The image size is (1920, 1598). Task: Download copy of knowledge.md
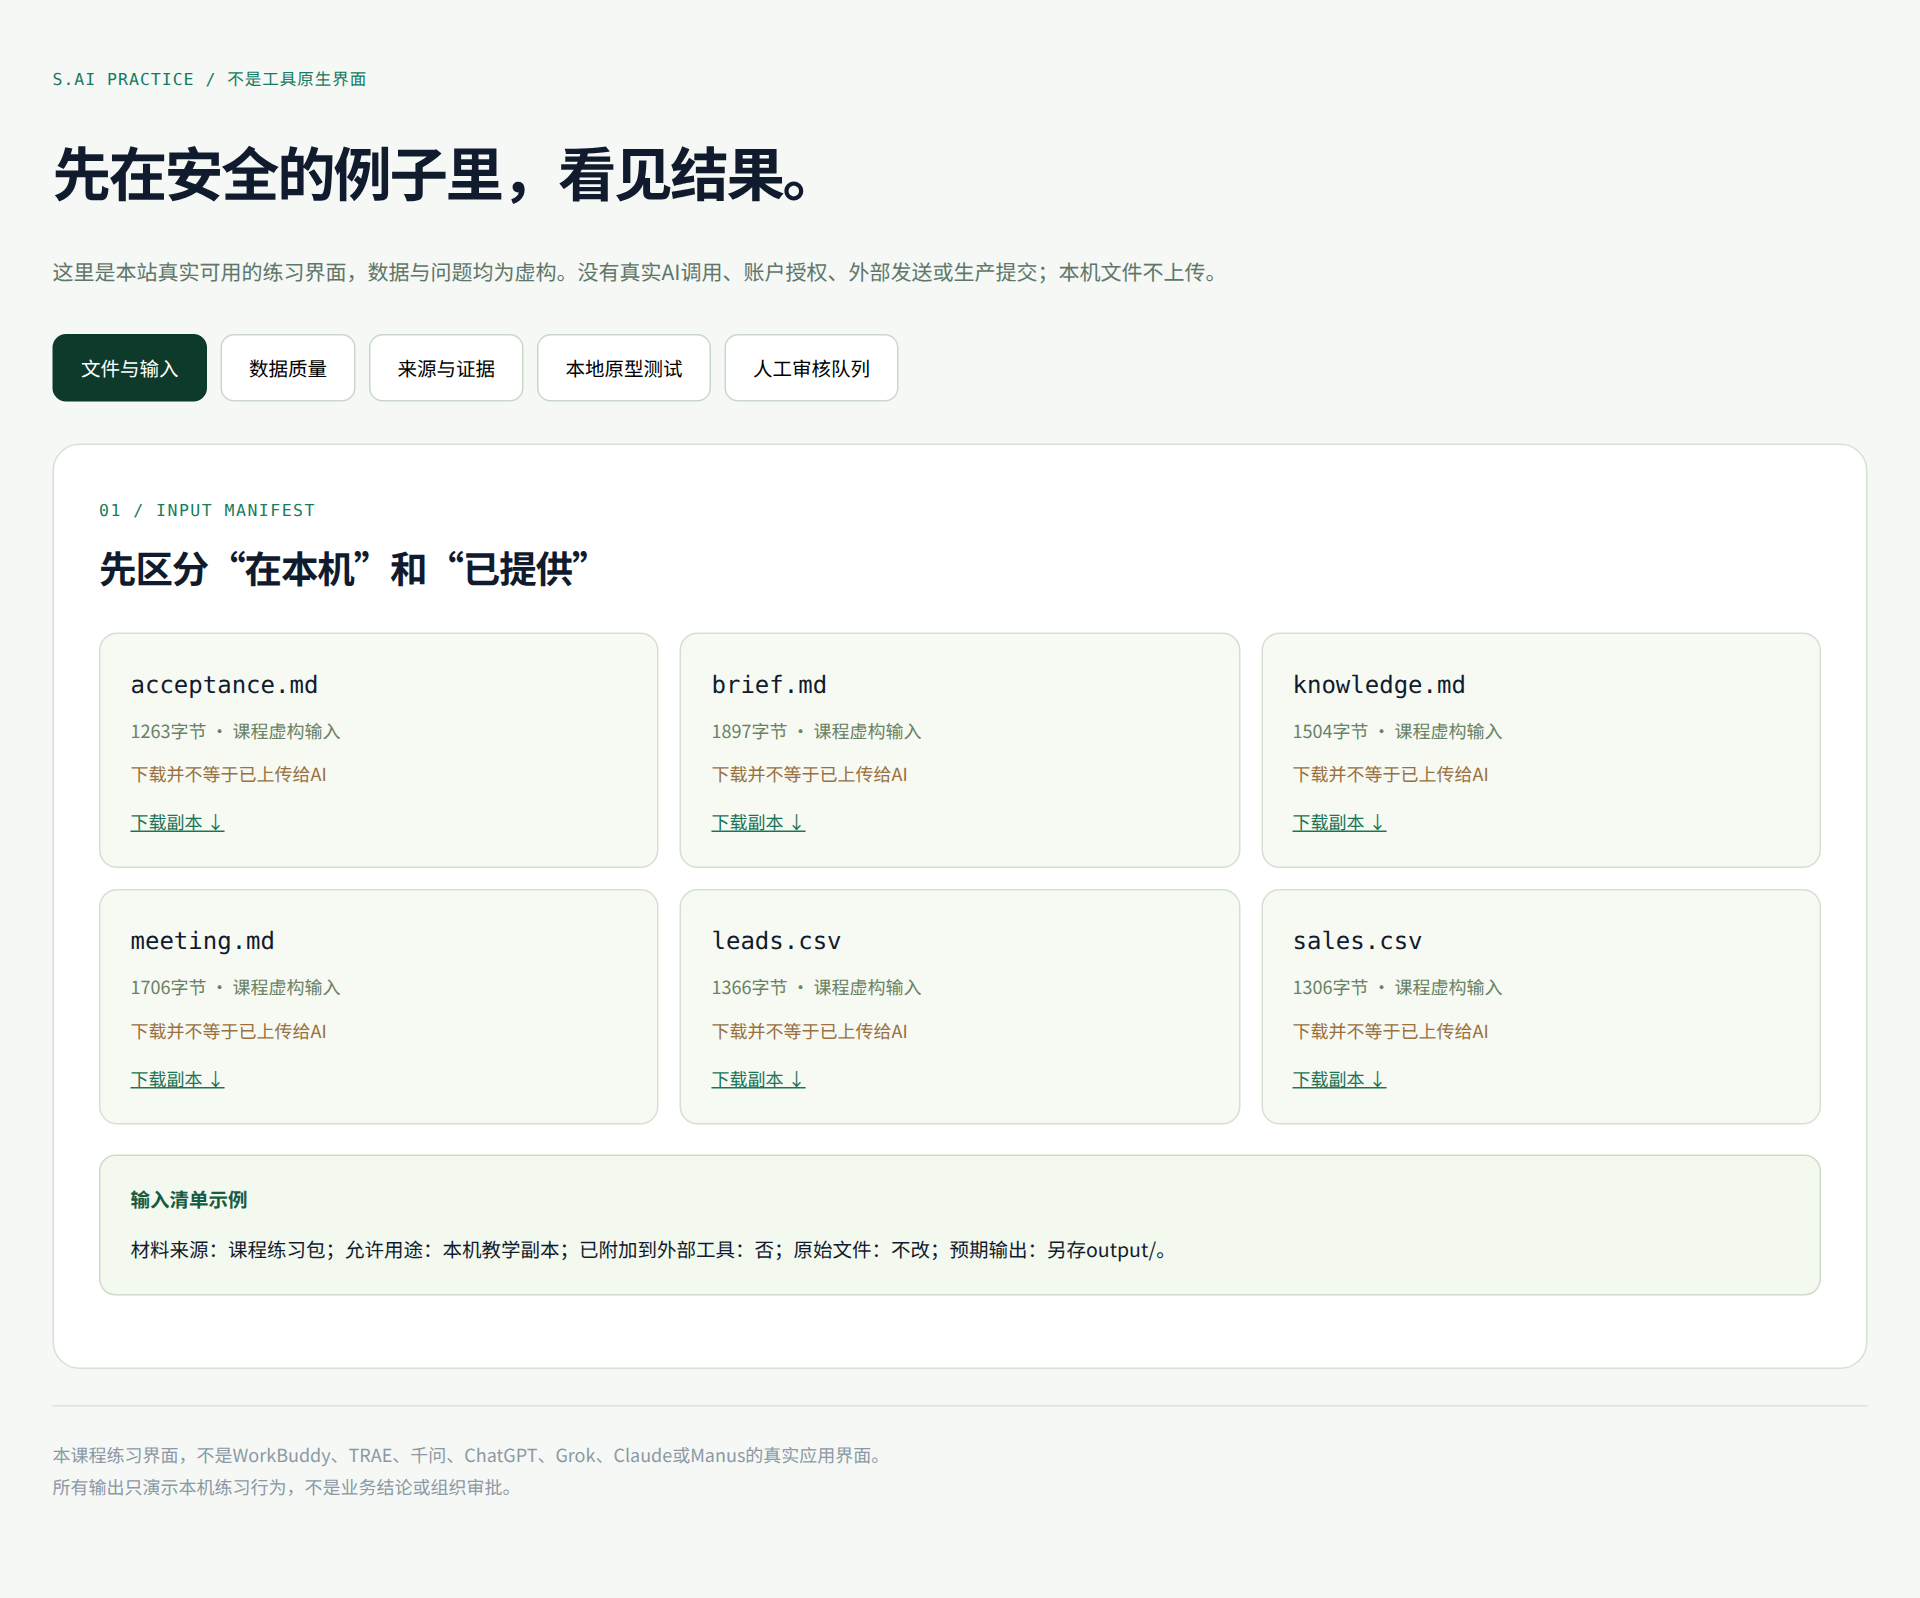point(1339,823)
